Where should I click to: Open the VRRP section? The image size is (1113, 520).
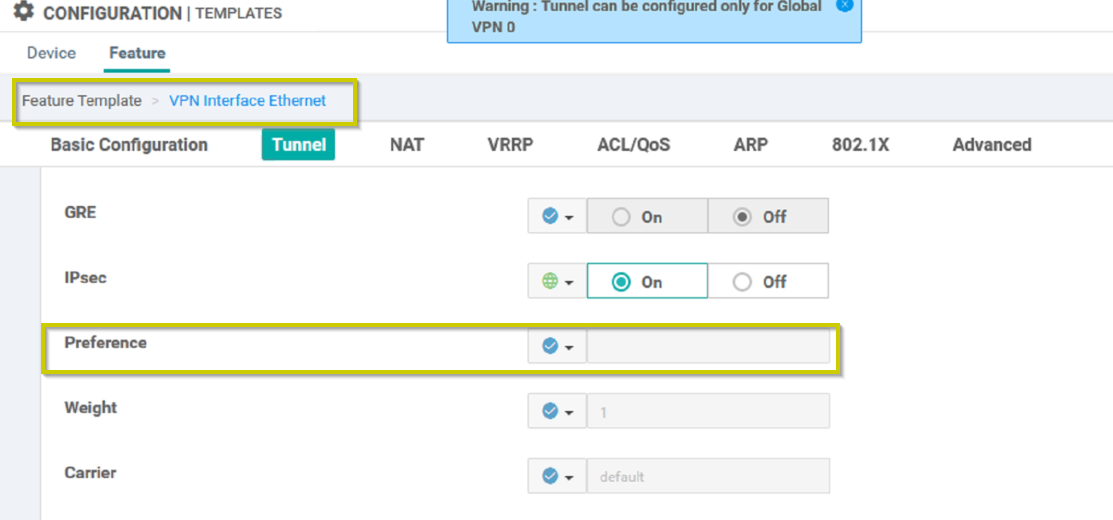coord(510,145)
